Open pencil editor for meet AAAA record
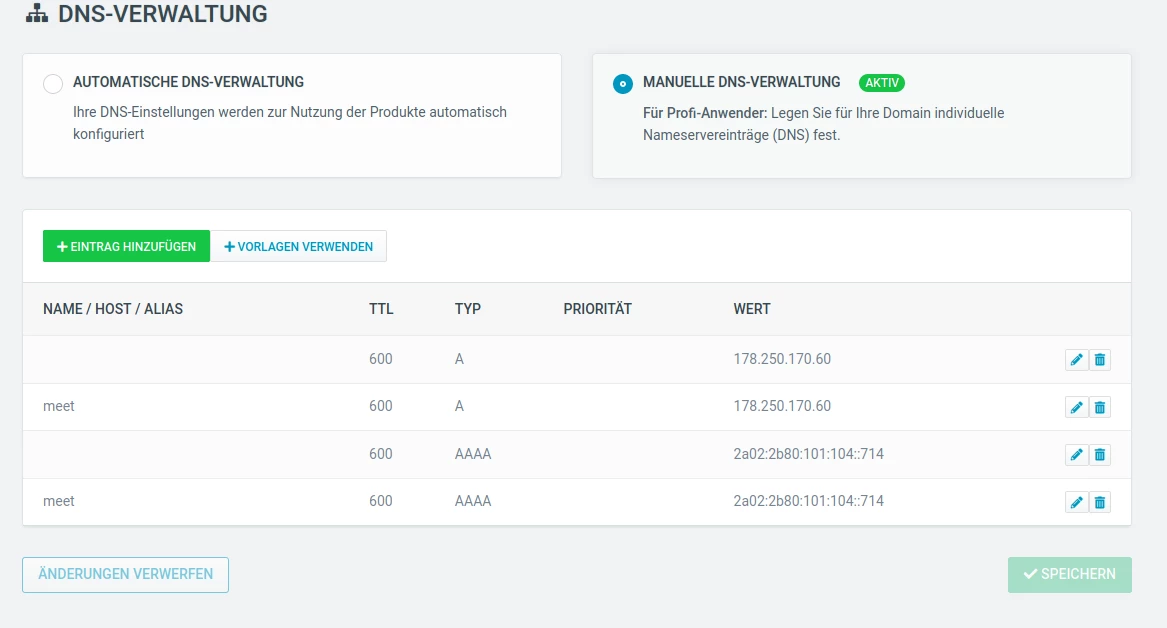 click(1076, 502)
